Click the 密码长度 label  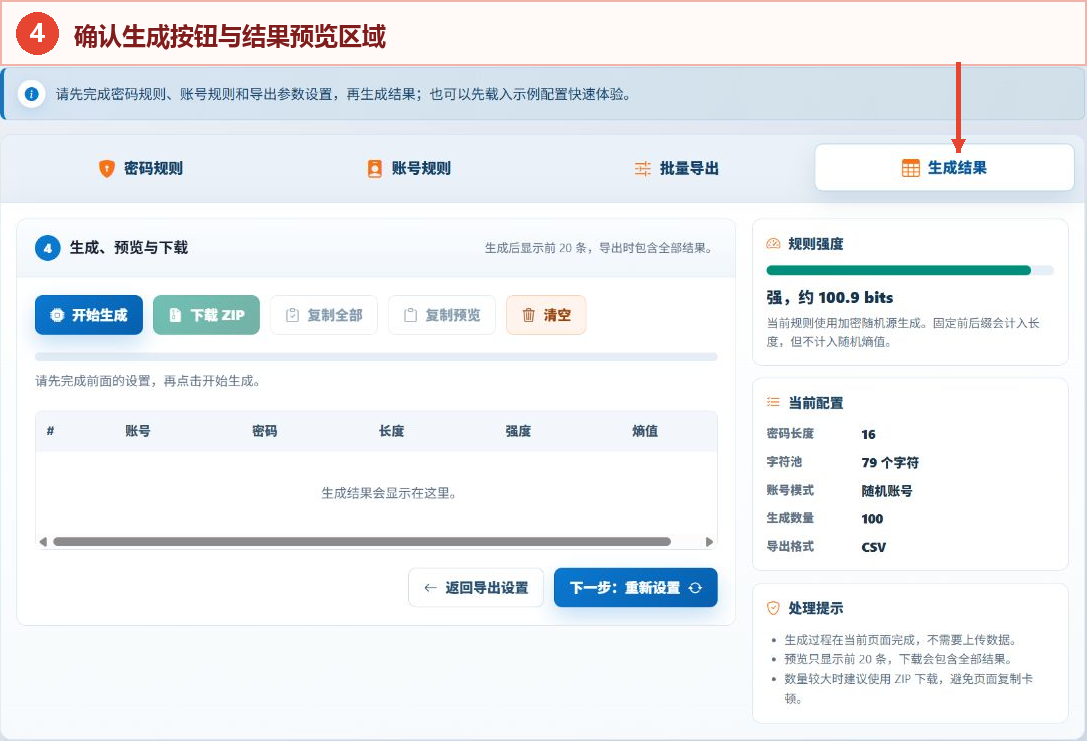pos(790,434)
